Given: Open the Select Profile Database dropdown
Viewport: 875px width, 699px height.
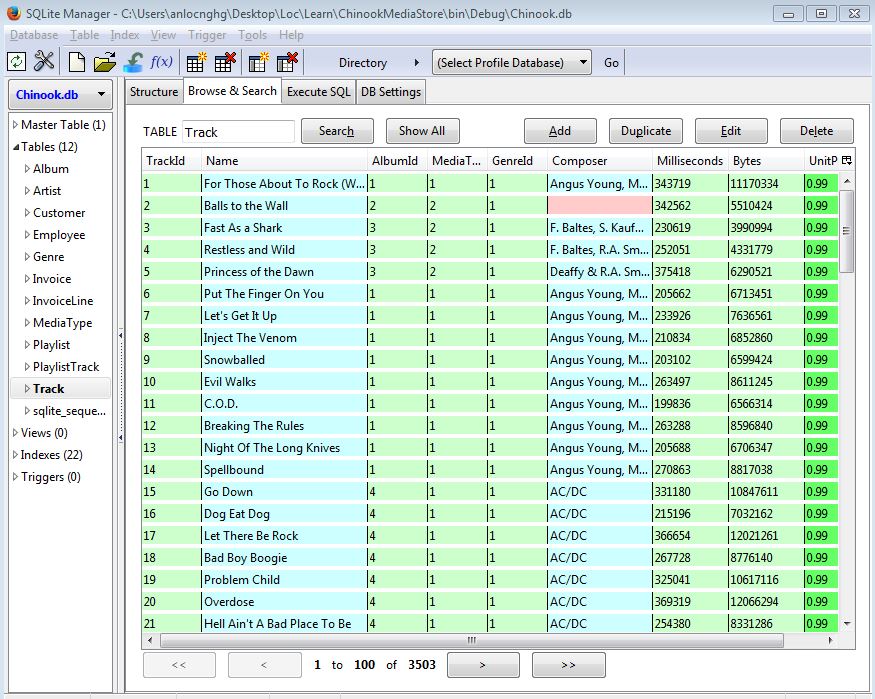Looking at the screenshot, I should tap(511, 62).
